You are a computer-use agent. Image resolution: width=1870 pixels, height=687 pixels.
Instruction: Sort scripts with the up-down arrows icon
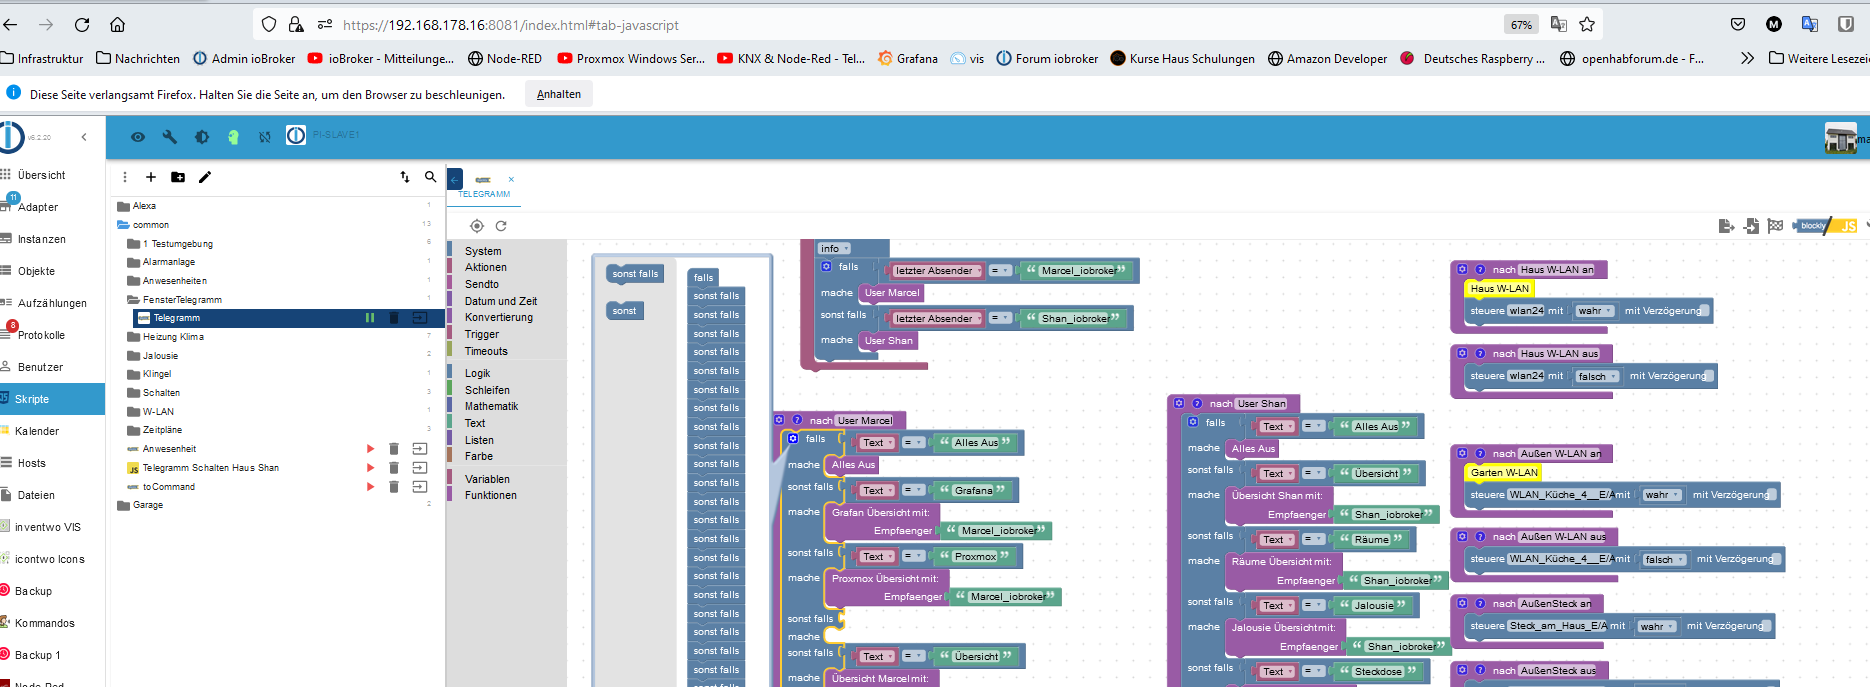[405, 177]
